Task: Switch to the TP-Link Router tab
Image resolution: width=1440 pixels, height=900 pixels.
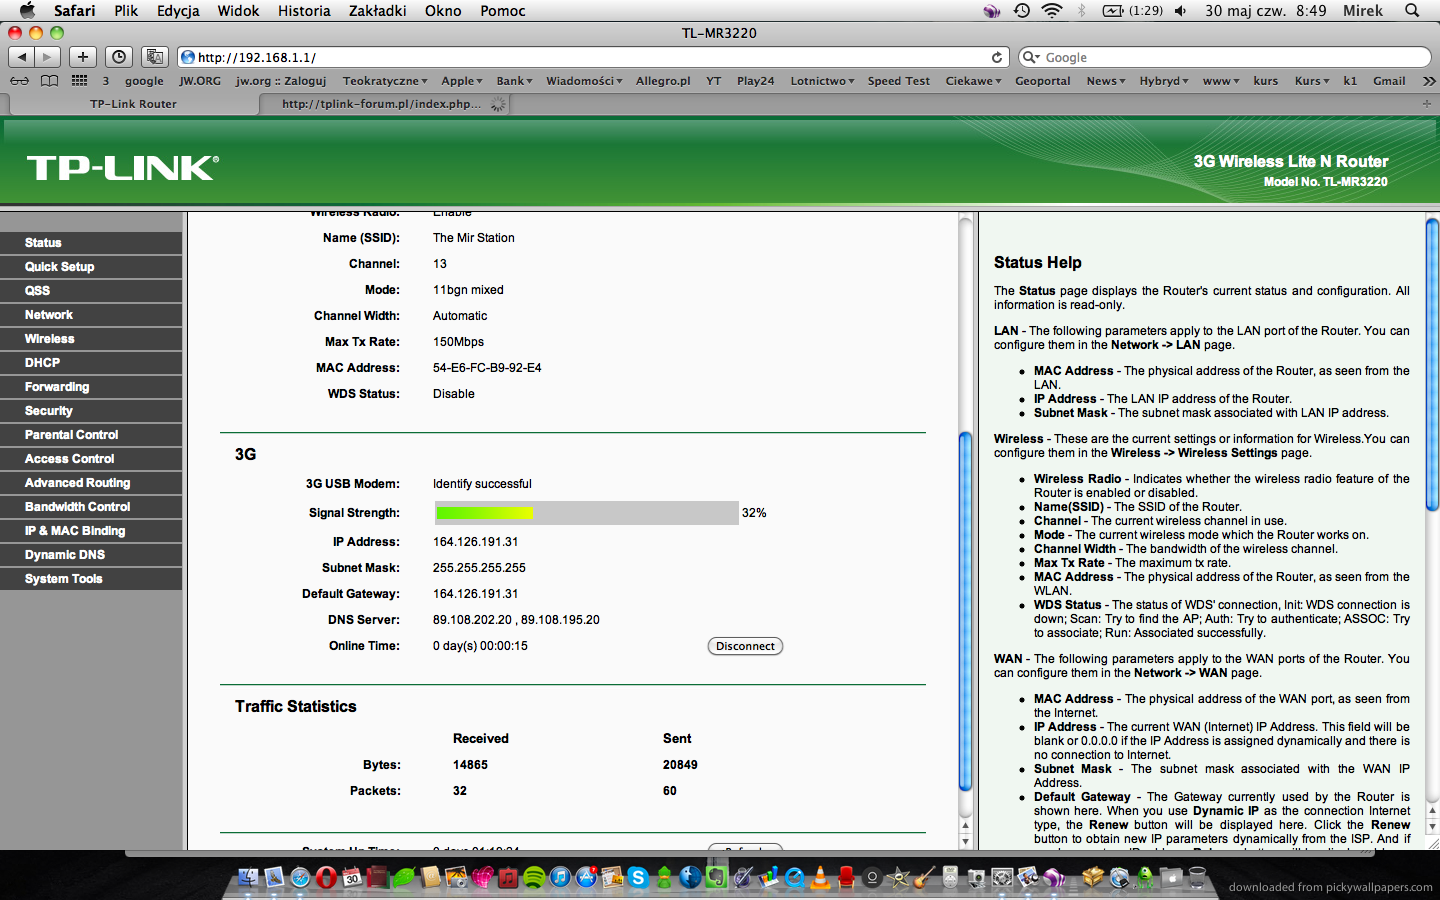Action: click(x=133, y=103)
